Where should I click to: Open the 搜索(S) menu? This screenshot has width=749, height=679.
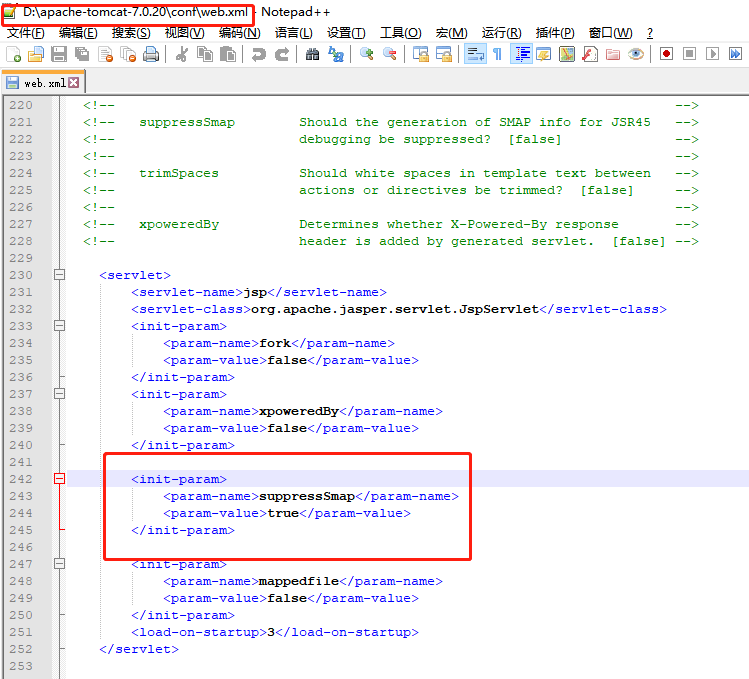pos(131,33)
